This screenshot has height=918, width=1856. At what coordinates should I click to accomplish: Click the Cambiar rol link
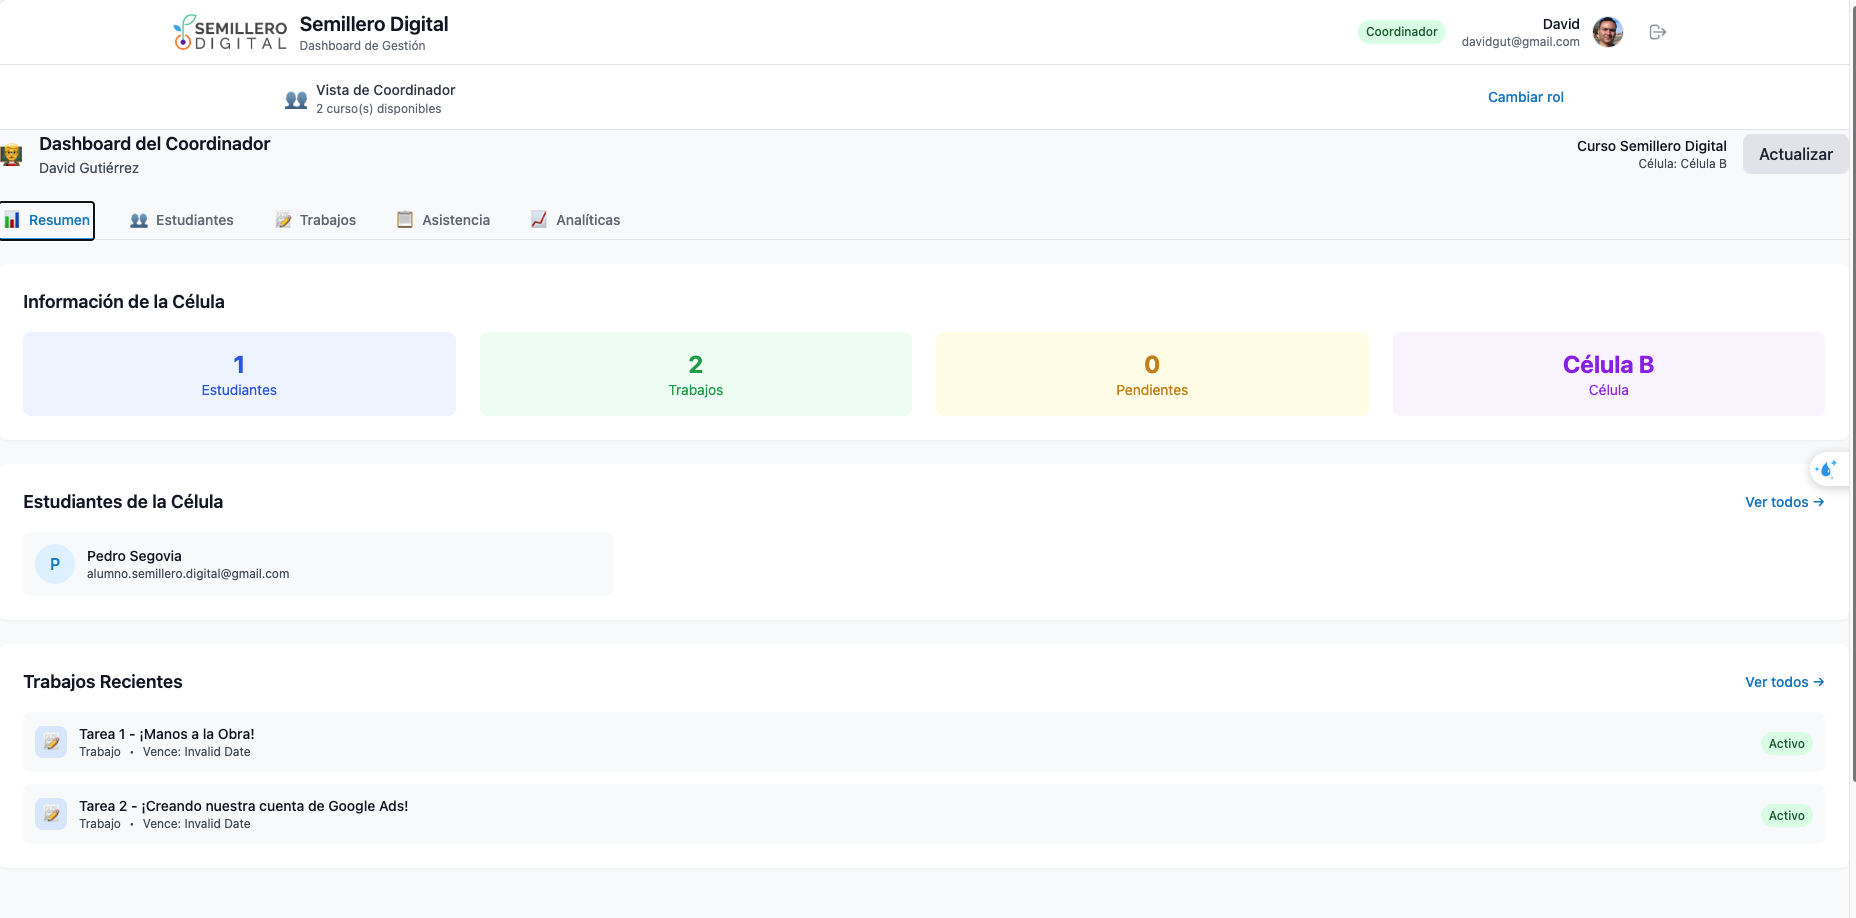click(x=1526, y=97)
